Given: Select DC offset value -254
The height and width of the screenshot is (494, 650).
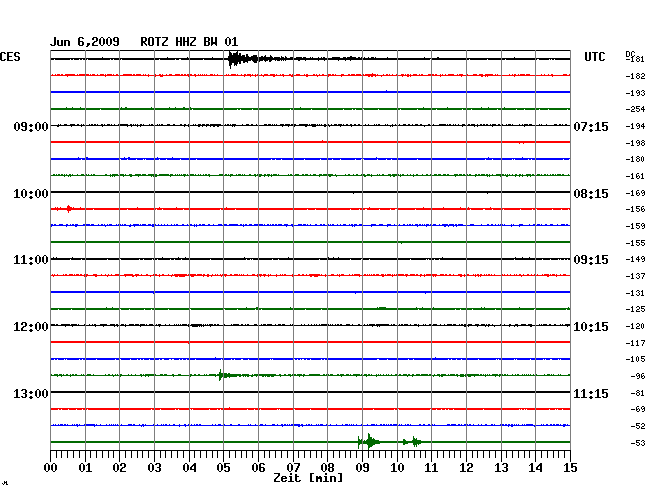Looking at the screenshot, I should [x=635, y=109].
